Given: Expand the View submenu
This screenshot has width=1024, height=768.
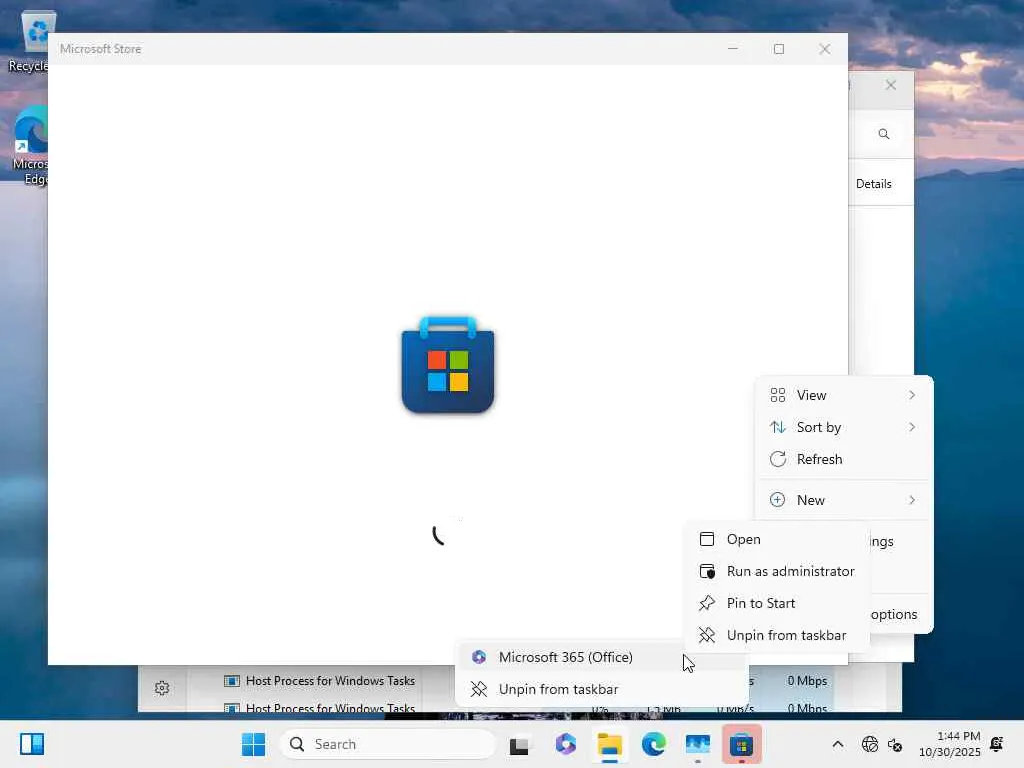Looking at the screenshot, I should coord(844,395).
